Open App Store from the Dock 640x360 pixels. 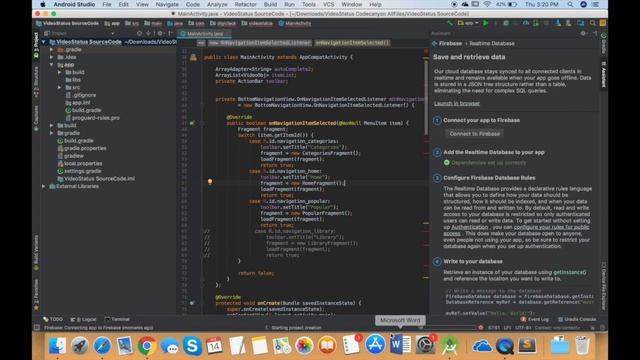[375, 345]
